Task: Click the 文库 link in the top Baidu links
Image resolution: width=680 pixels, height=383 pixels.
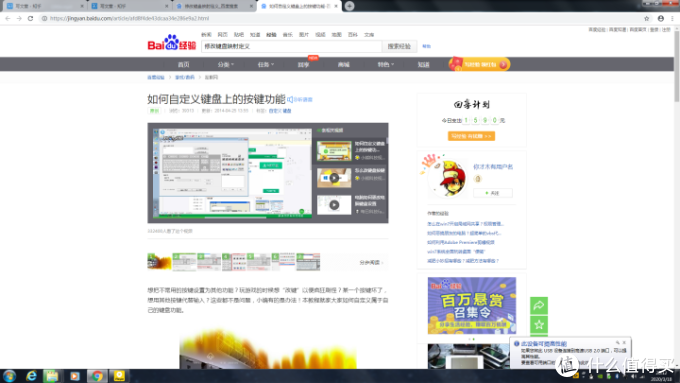Action: 369,35
